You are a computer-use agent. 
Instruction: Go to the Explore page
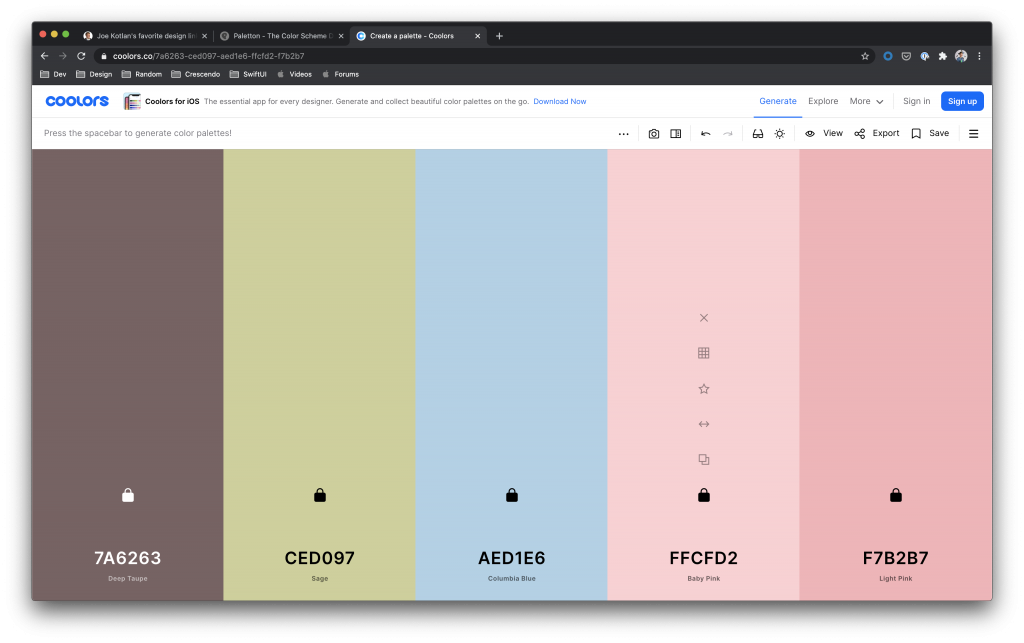click(x=823, y=101)
